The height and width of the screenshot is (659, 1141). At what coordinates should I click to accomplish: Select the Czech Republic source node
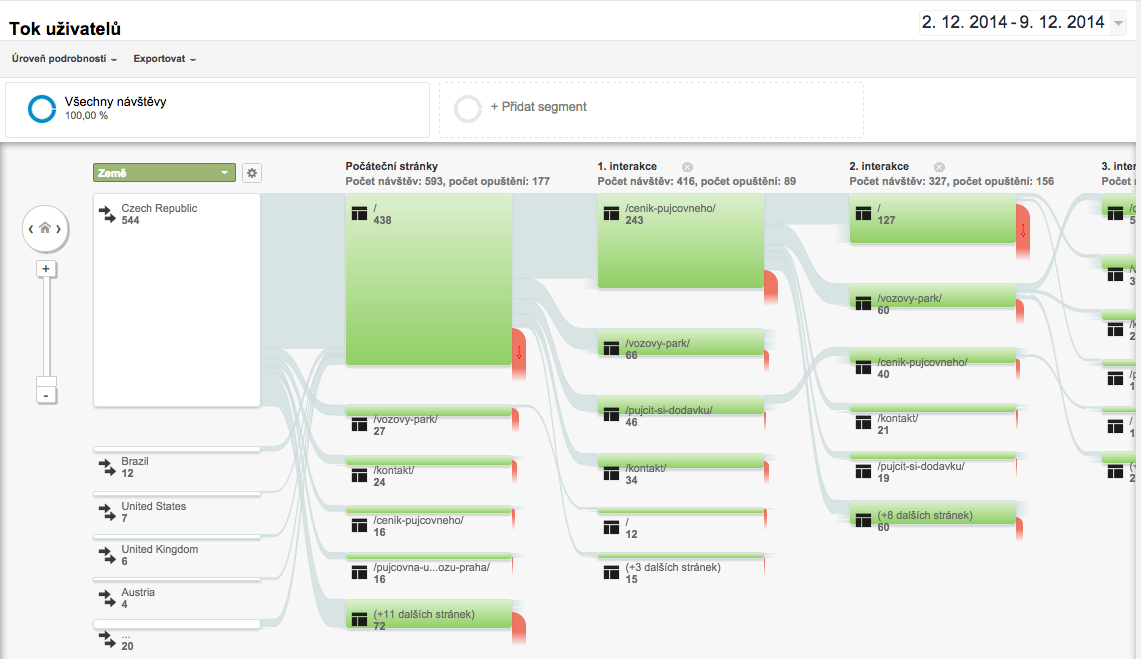177,300
